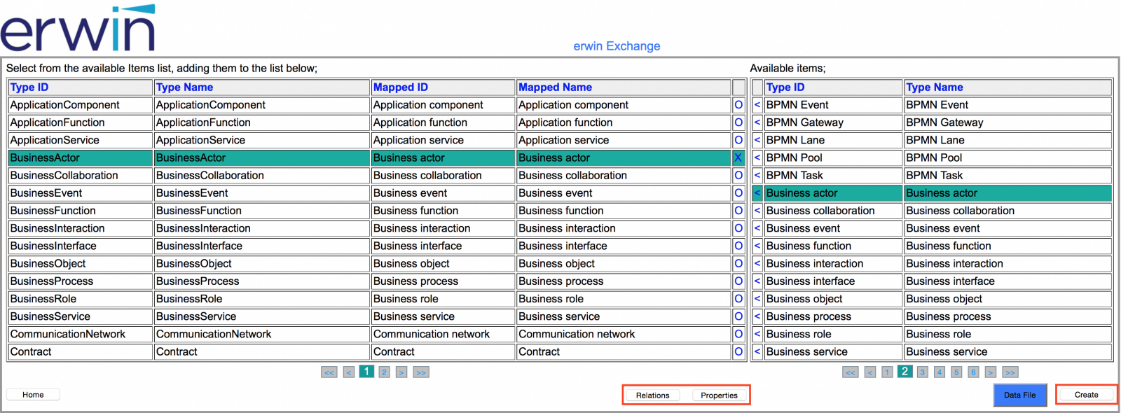Viewport: 1121px width, 413px height.
Task: Select the Business interface Mapped ID cell
Action: tap(443, 246)
